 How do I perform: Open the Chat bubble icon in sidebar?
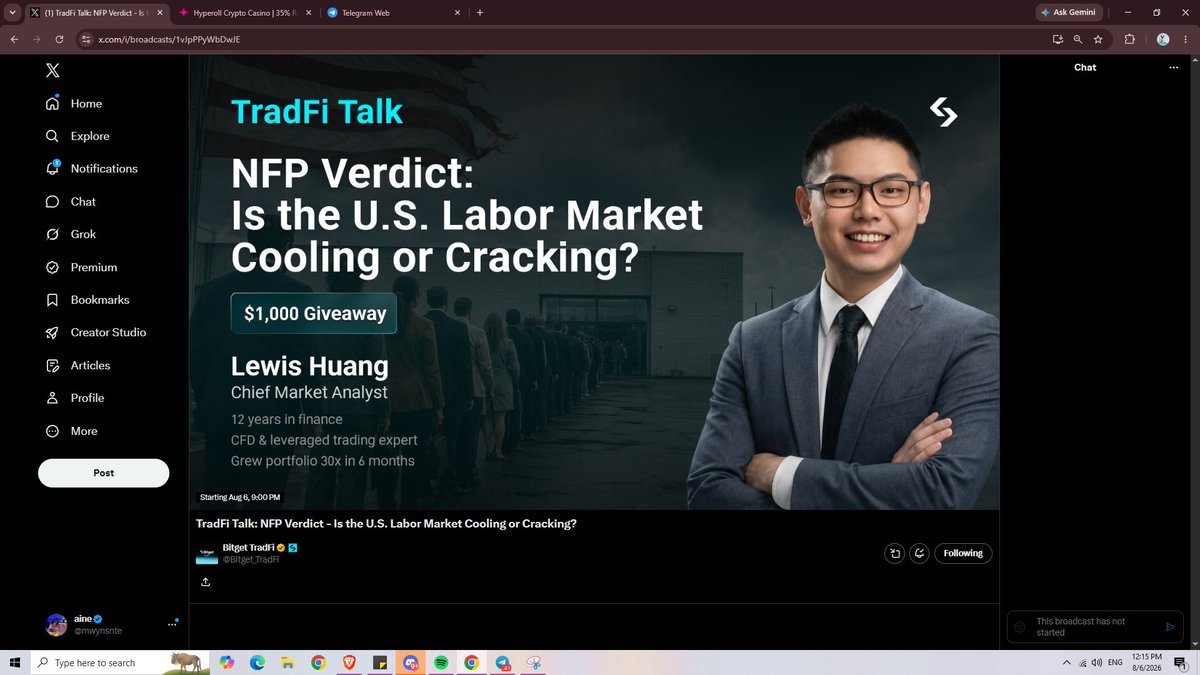(52, 201)
